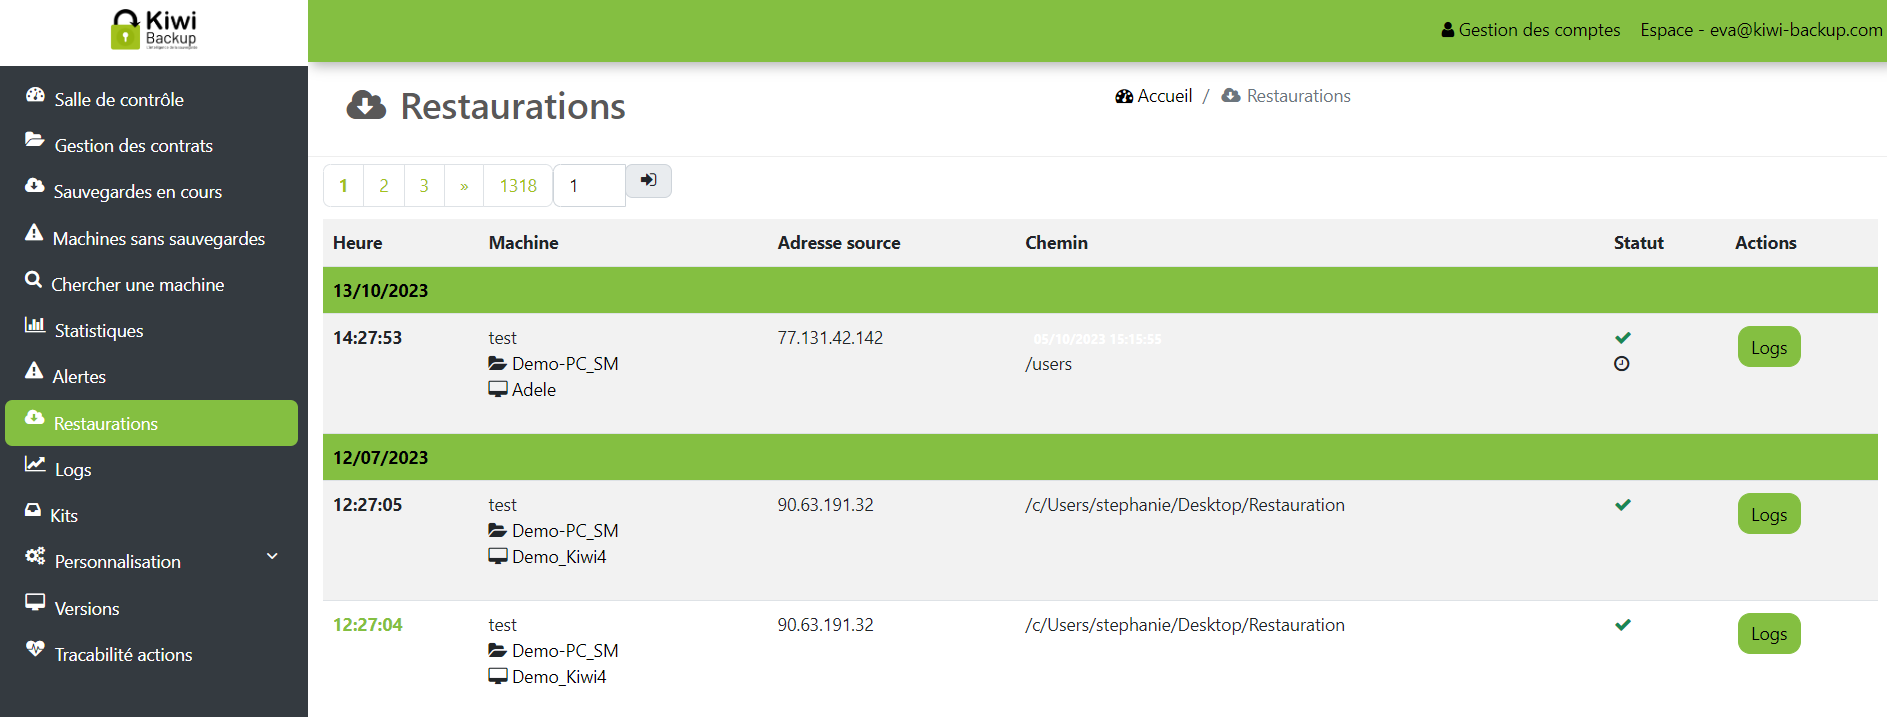
Task: Click Demo-PC_SM in the 12:27:04 row
Action: [x=565, y=651]
